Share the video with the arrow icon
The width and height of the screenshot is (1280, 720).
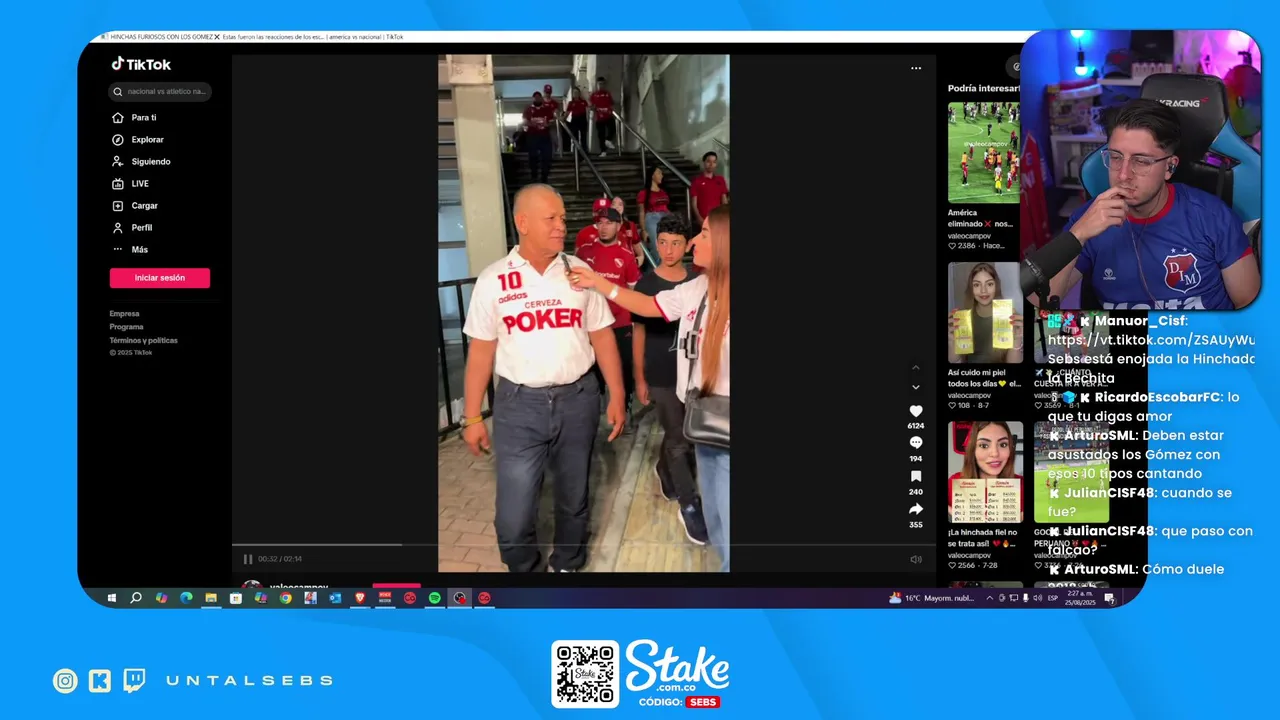[915, 509]
